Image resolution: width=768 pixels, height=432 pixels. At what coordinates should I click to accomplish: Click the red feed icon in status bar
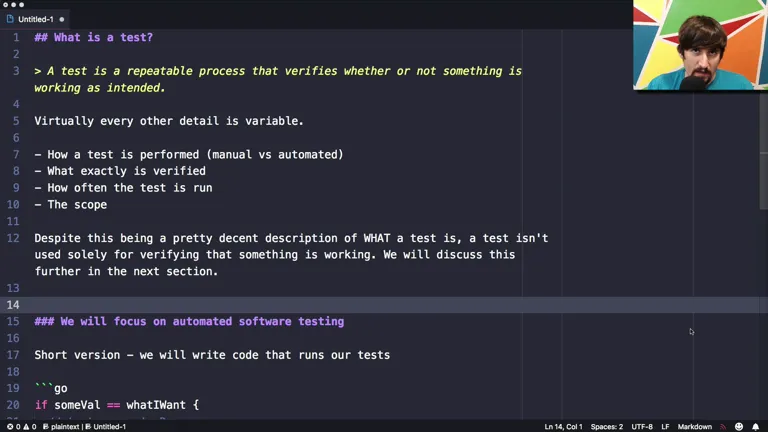[x=723, y=427]
